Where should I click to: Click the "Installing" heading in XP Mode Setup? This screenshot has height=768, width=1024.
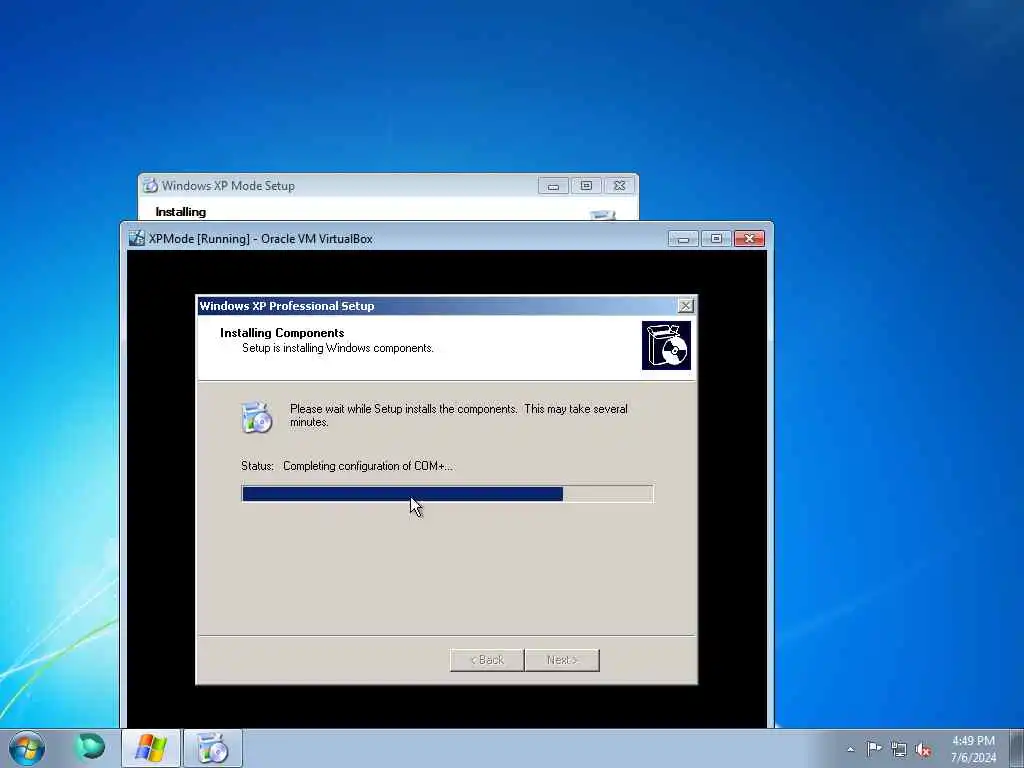180,212
